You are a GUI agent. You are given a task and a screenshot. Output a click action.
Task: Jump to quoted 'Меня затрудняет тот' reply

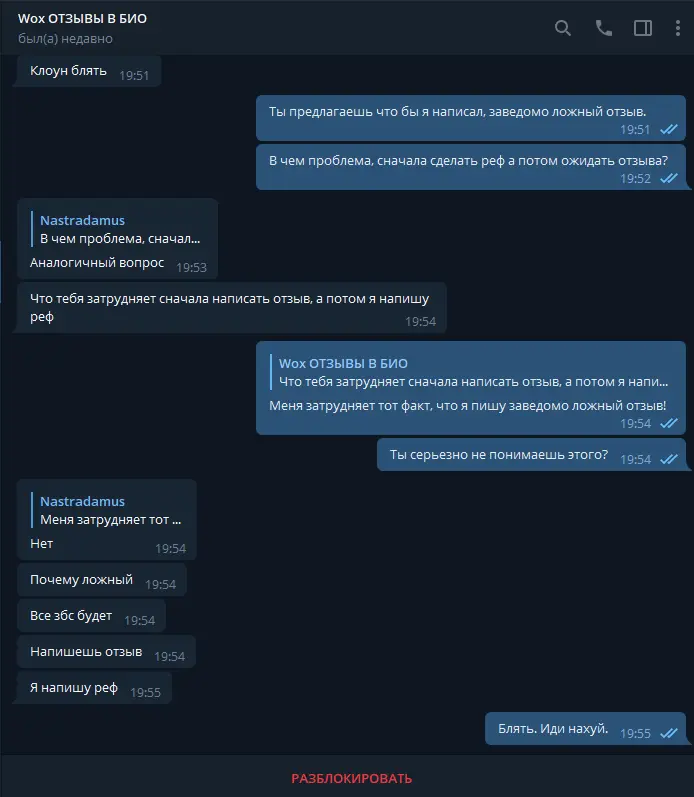pyautogui.click(x=108, y=510)
